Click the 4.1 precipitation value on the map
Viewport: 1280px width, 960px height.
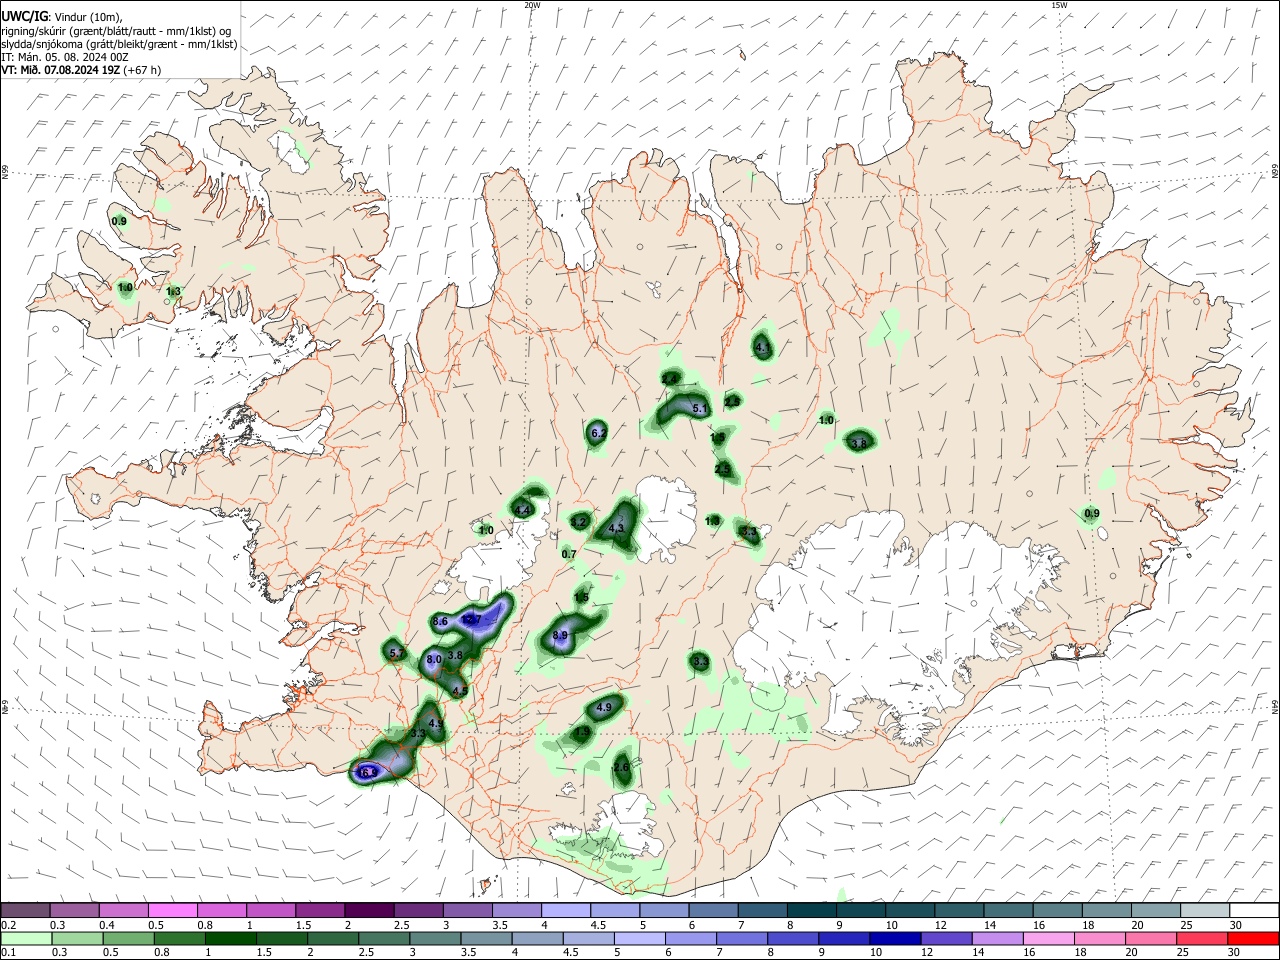tap(763, 348)
